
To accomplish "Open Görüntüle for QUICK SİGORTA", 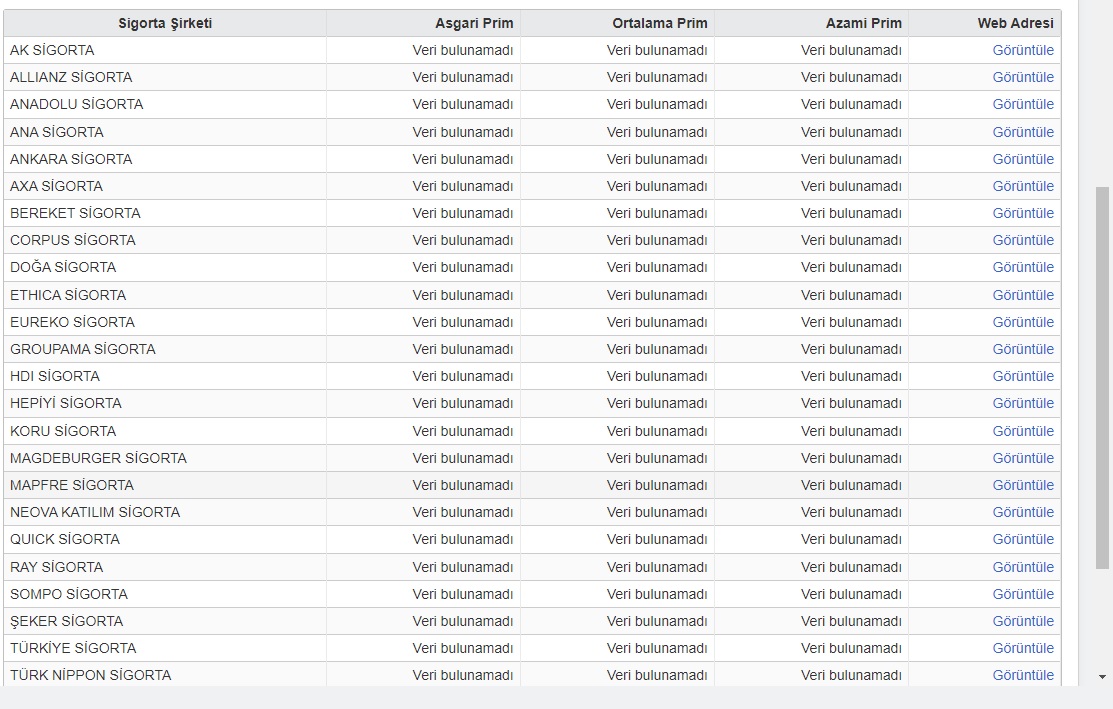I will pyautogui.click(x=1023, y=539).
